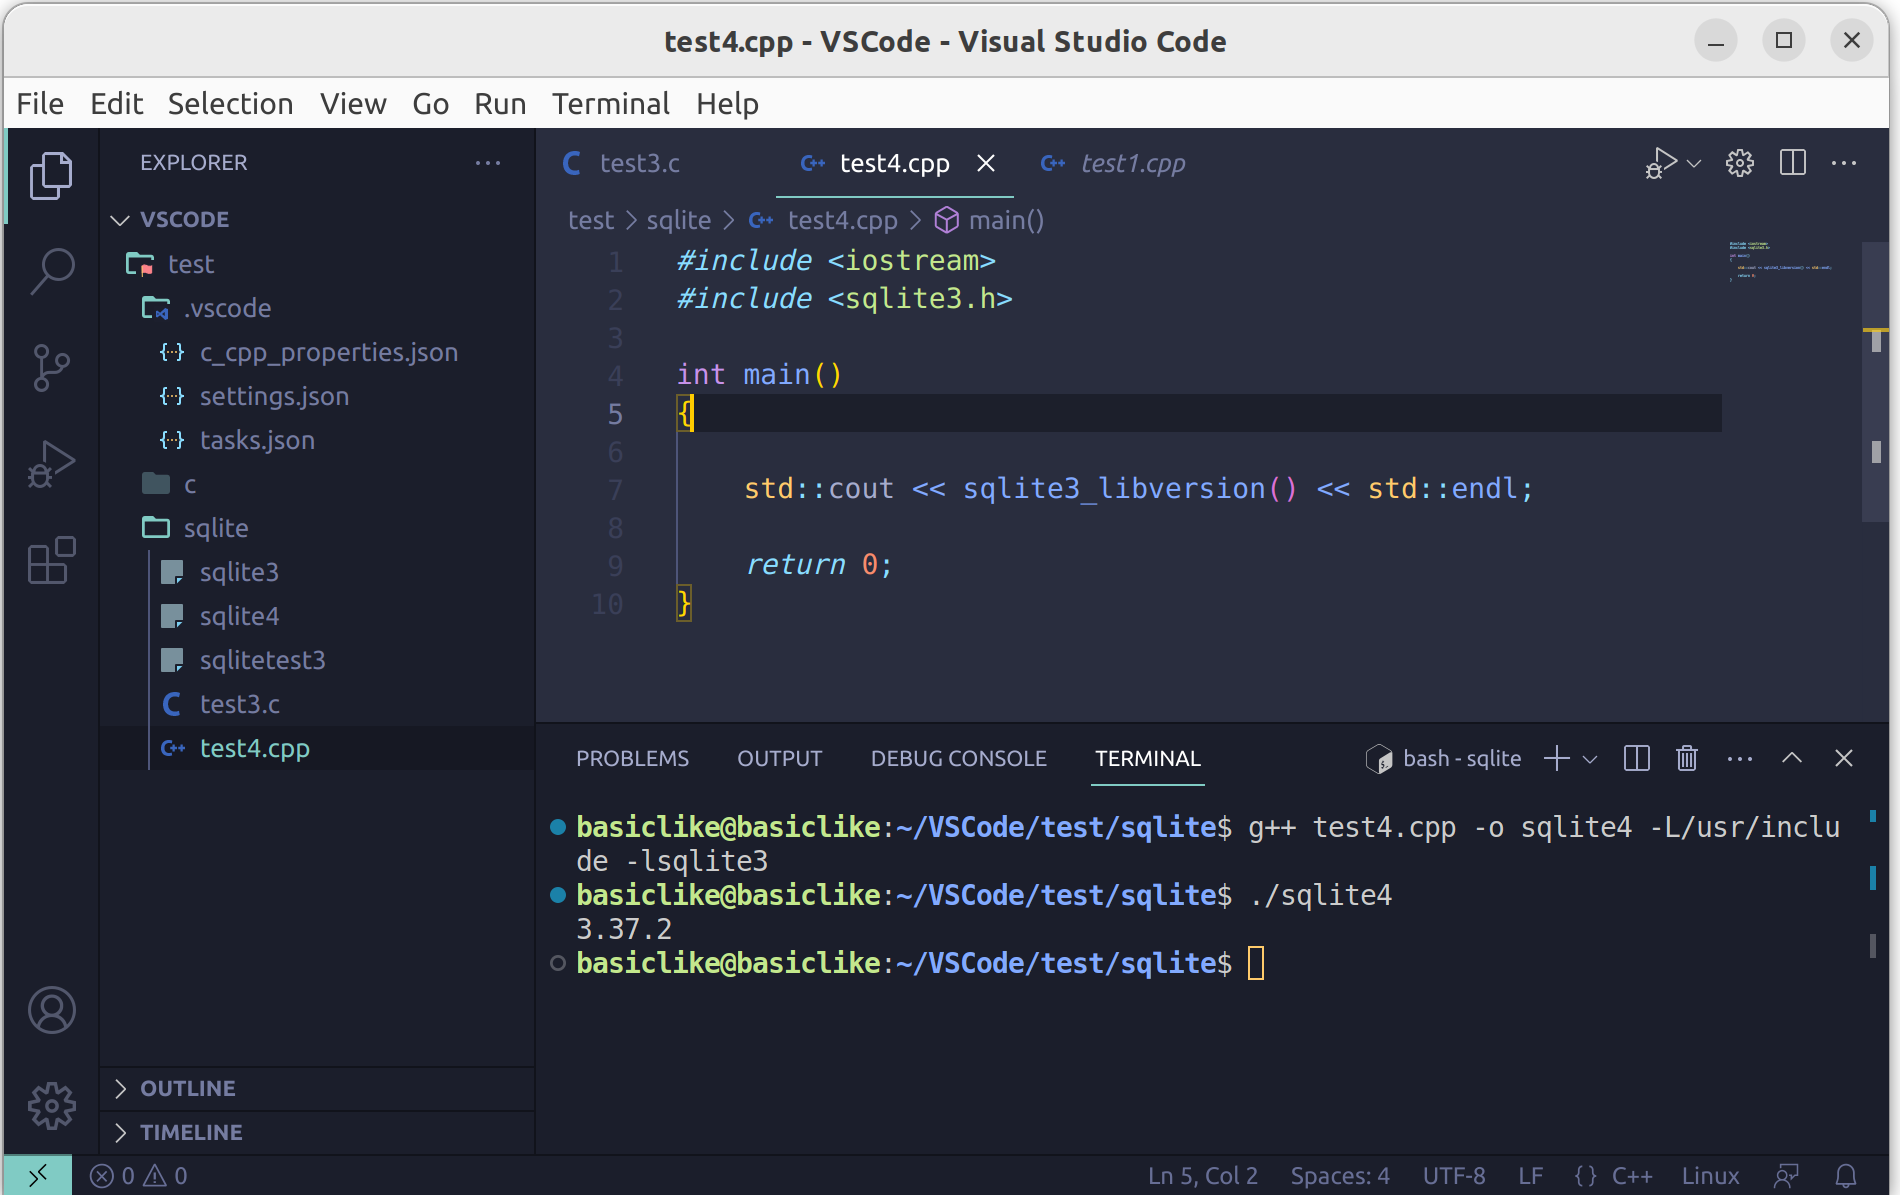The width and height of the screenshot is (1900, 1195).
Task: Switch to the test1.cpp editor tab
Action: coord(1132,163)
